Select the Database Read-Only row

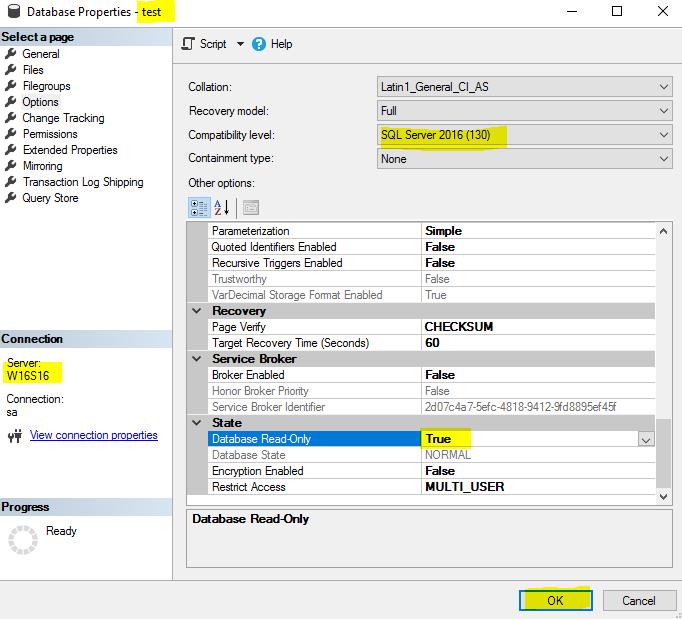click(431, 439)
